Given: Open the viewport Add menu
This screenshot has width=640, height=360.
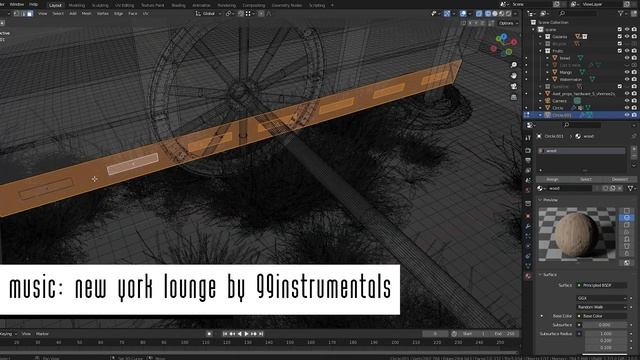Looking at the screenshot, I should pyautogui.click(x=73, y=13).
